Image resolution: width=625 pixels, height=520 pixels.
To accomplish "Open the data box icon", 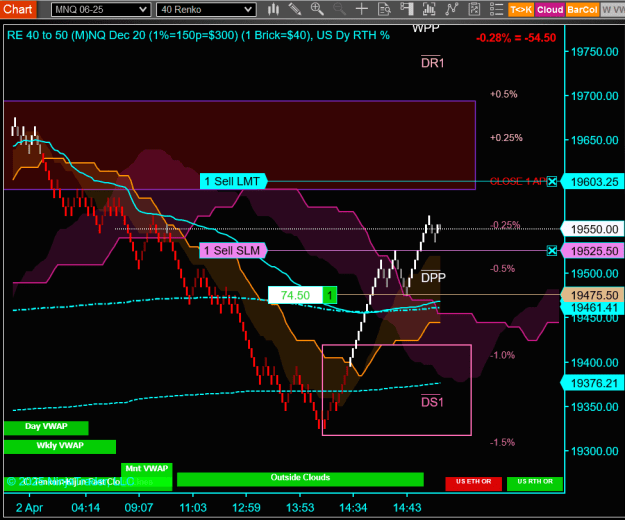I will (384, 9).
